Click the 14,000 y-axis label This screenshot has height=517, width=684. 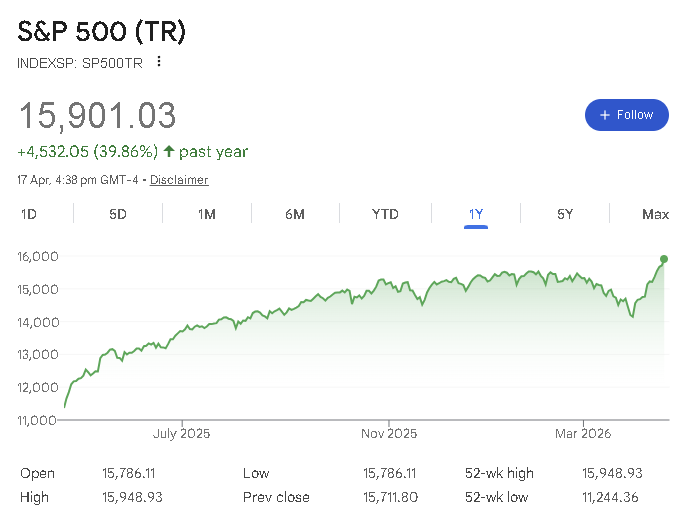click(38, 322)
